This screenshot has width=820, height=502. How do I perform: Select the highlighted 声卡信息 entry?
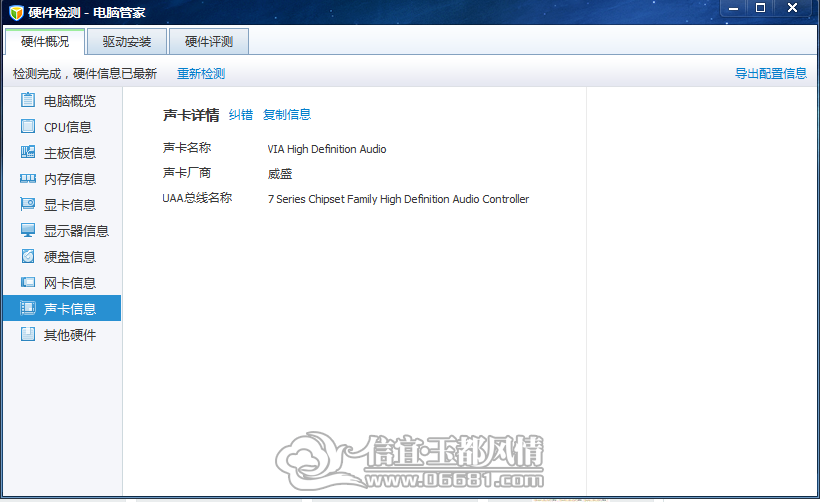coord(62,309)
